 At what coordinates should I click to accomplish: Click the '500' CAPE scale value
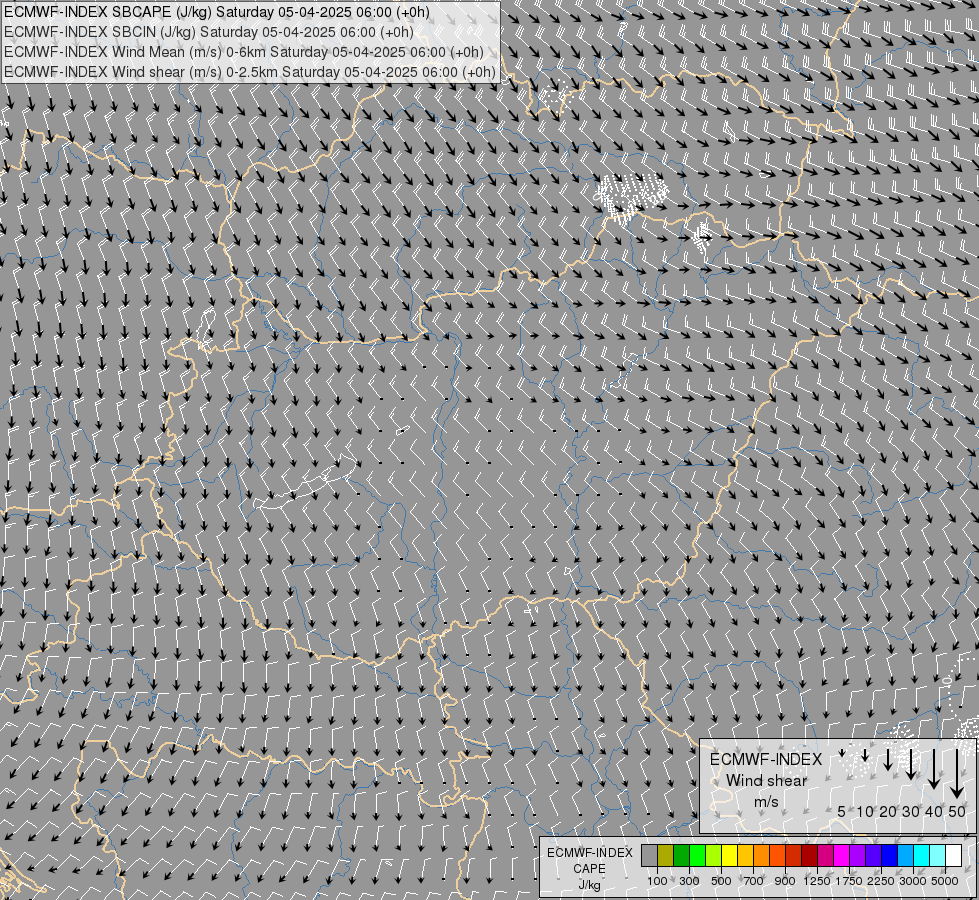721,881
